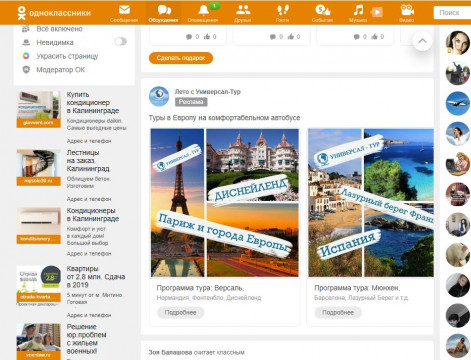471x360 pixels.
Task: Open Украсить страницу link
Action: pos(67,56)
